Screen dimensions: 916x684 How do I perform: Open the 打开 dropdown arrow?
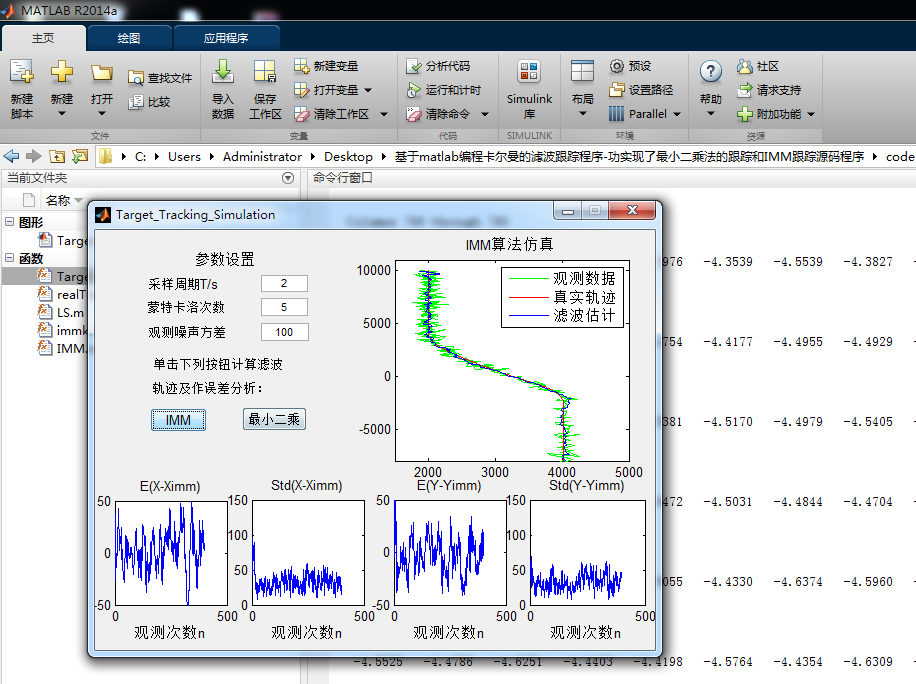[102, 114]
